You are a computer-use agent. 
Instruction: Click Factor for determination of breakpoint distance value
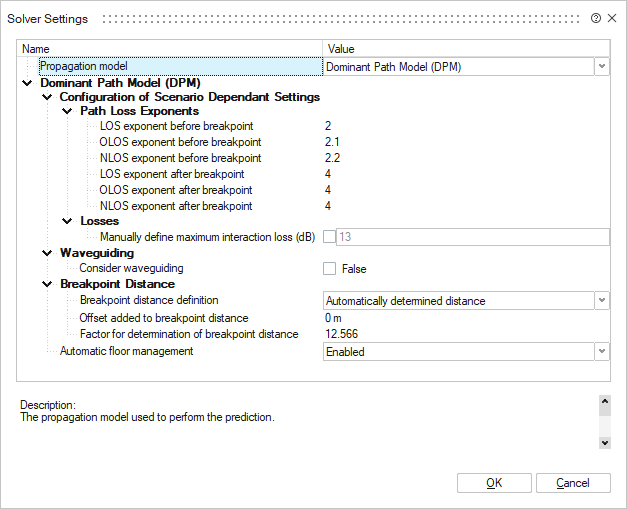(x=465, y=334)
